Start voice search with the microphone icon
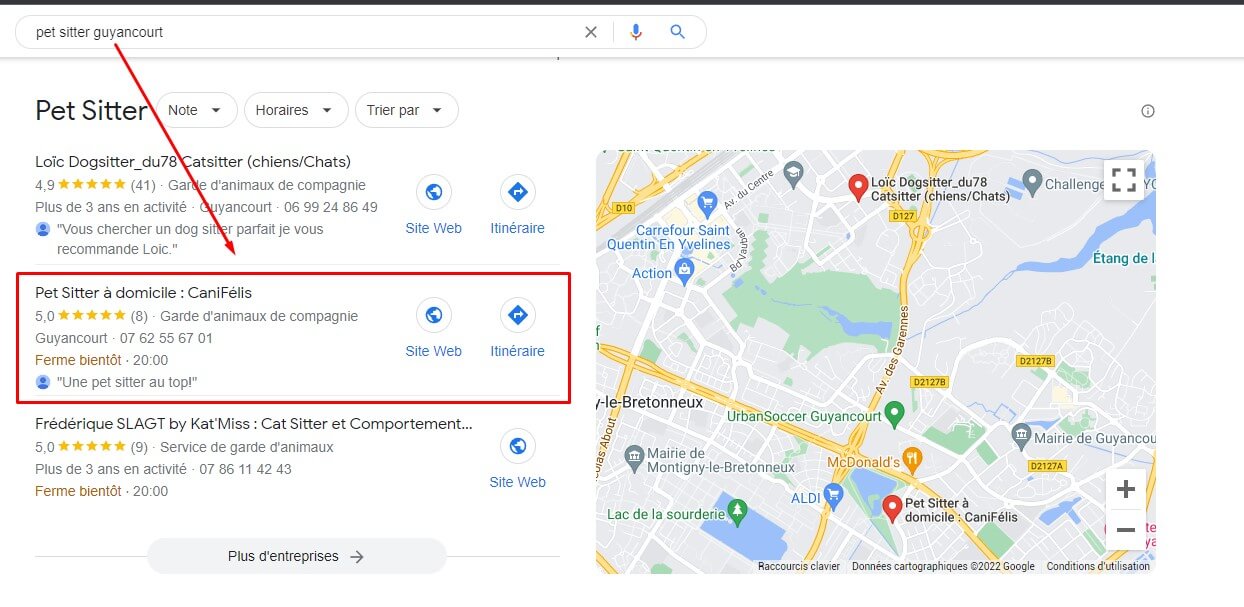The image size is (1244, 607). (636, 32)
